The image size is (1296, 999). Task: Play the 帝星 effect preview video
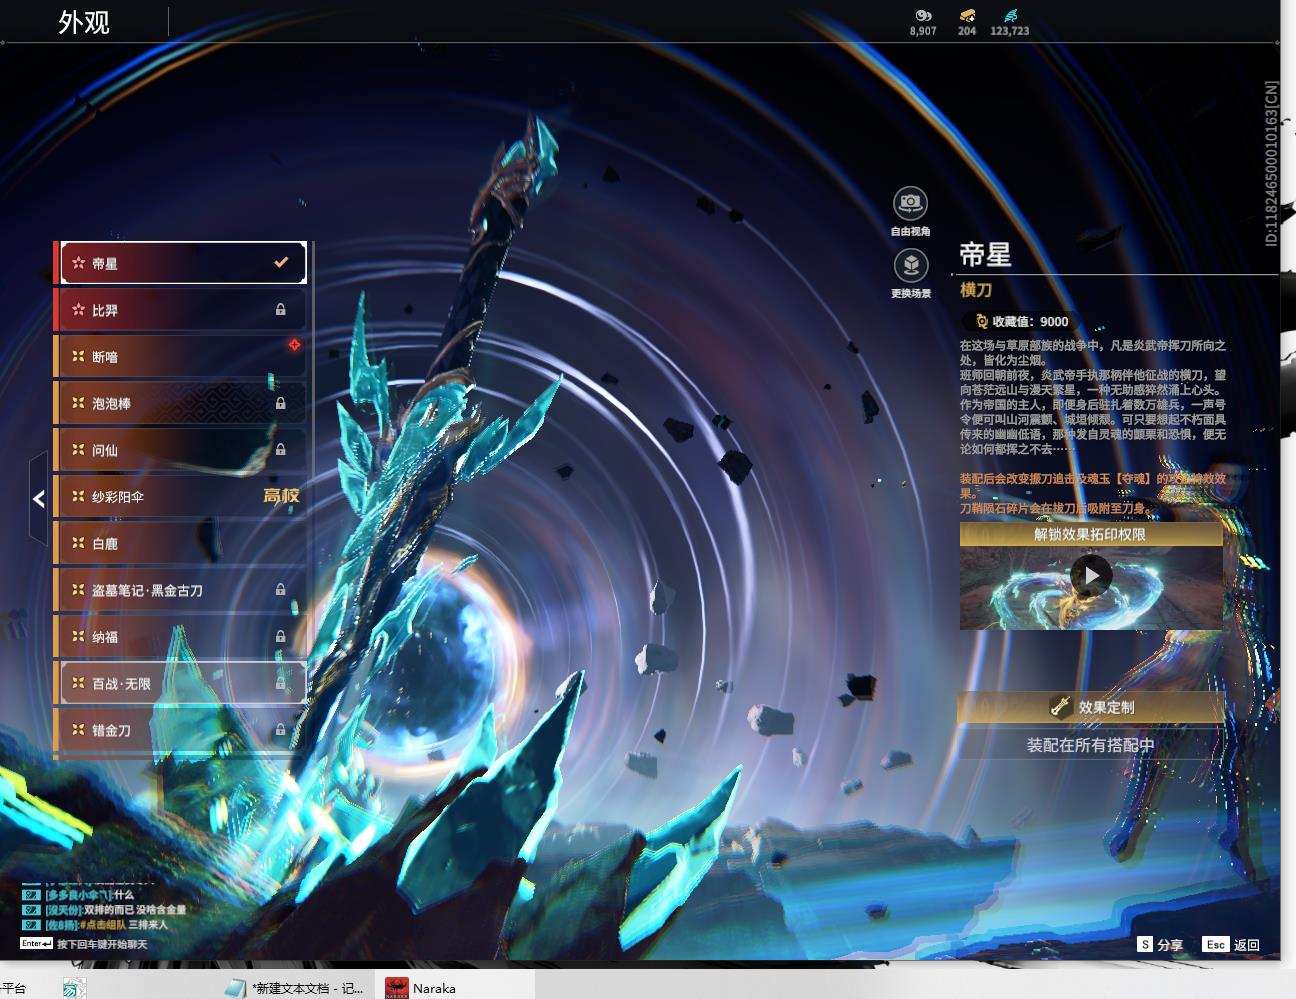pos(1091,575)
